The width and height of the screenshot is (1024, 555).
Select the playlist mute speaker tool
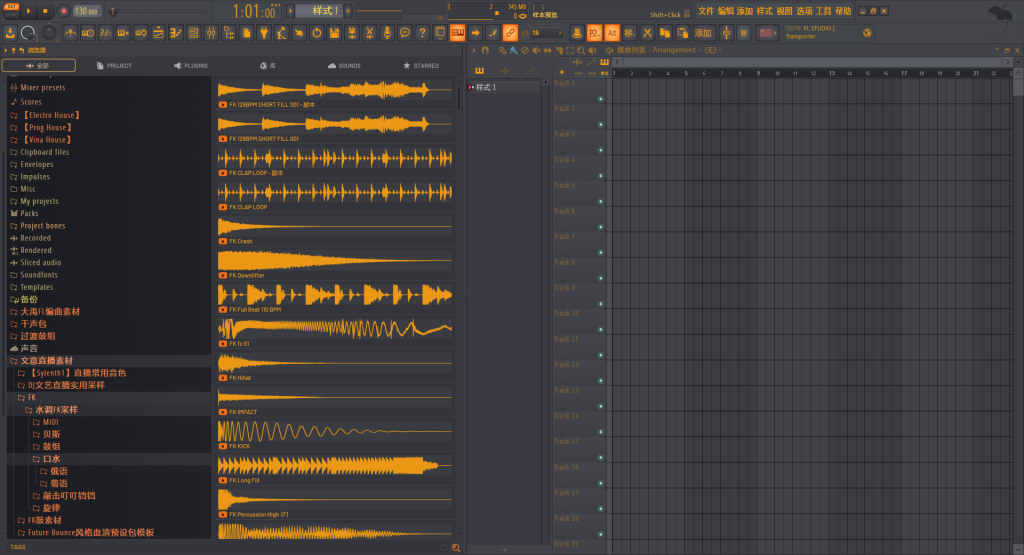[x=536, y=50]
